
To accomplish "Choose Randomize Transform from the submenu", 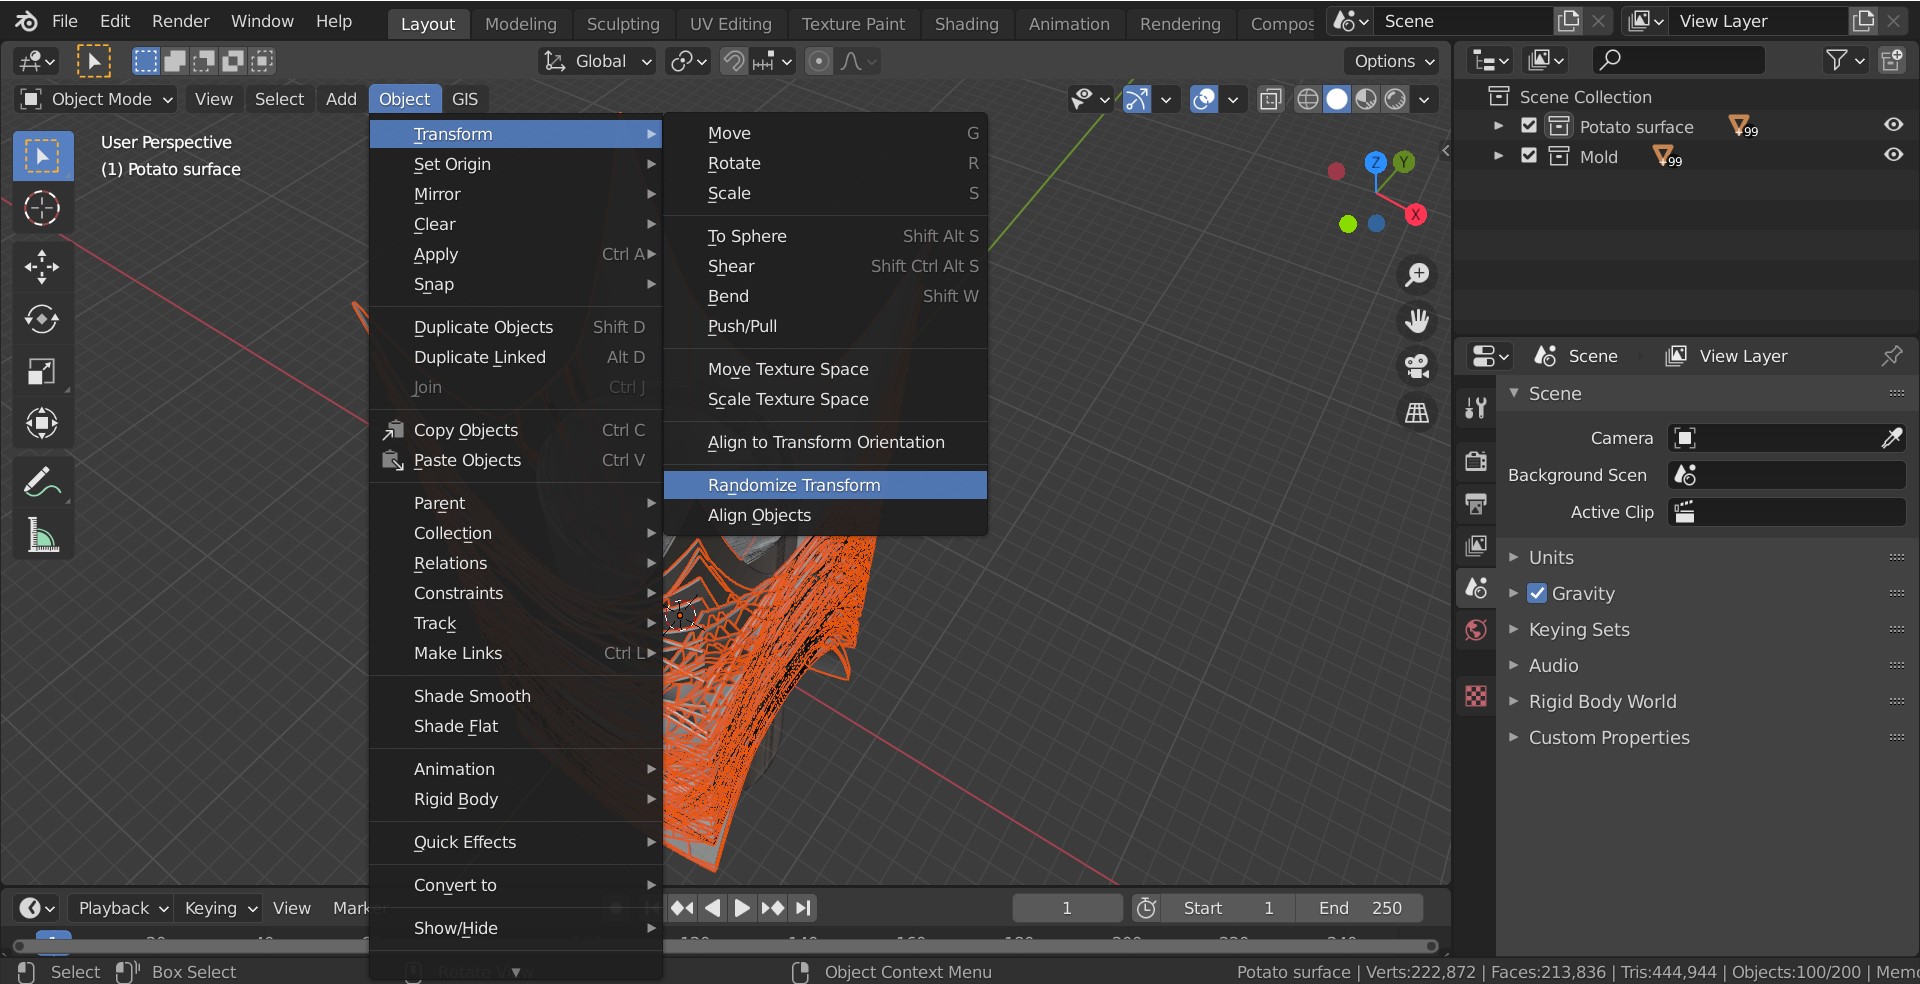I will [794, 485].
